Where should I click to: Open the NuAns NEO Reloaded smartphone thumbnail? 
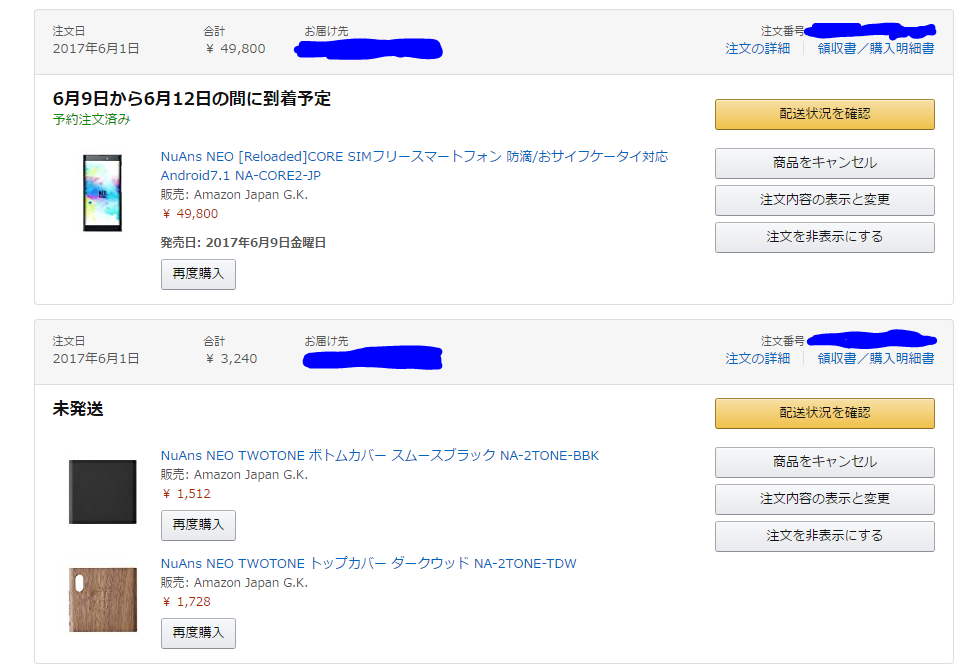[102, 193]
